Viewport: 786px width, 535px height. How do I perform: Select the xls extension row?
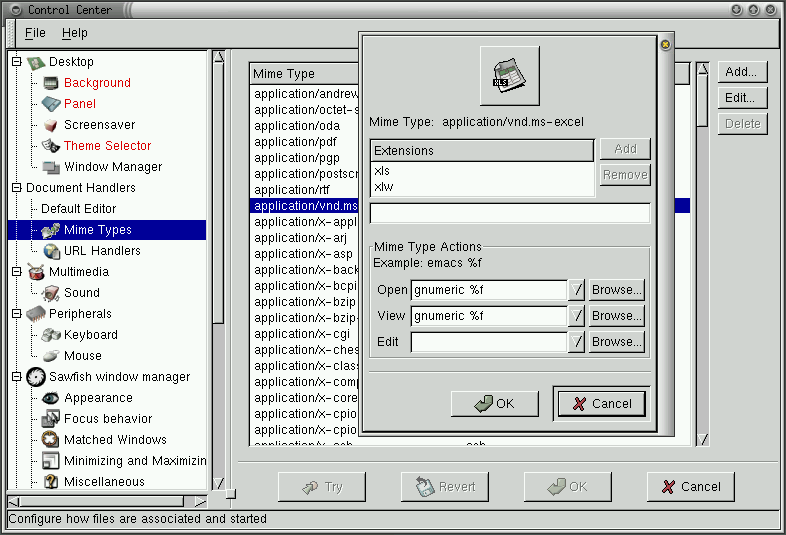pyautogui.click(x=482, y=171)
